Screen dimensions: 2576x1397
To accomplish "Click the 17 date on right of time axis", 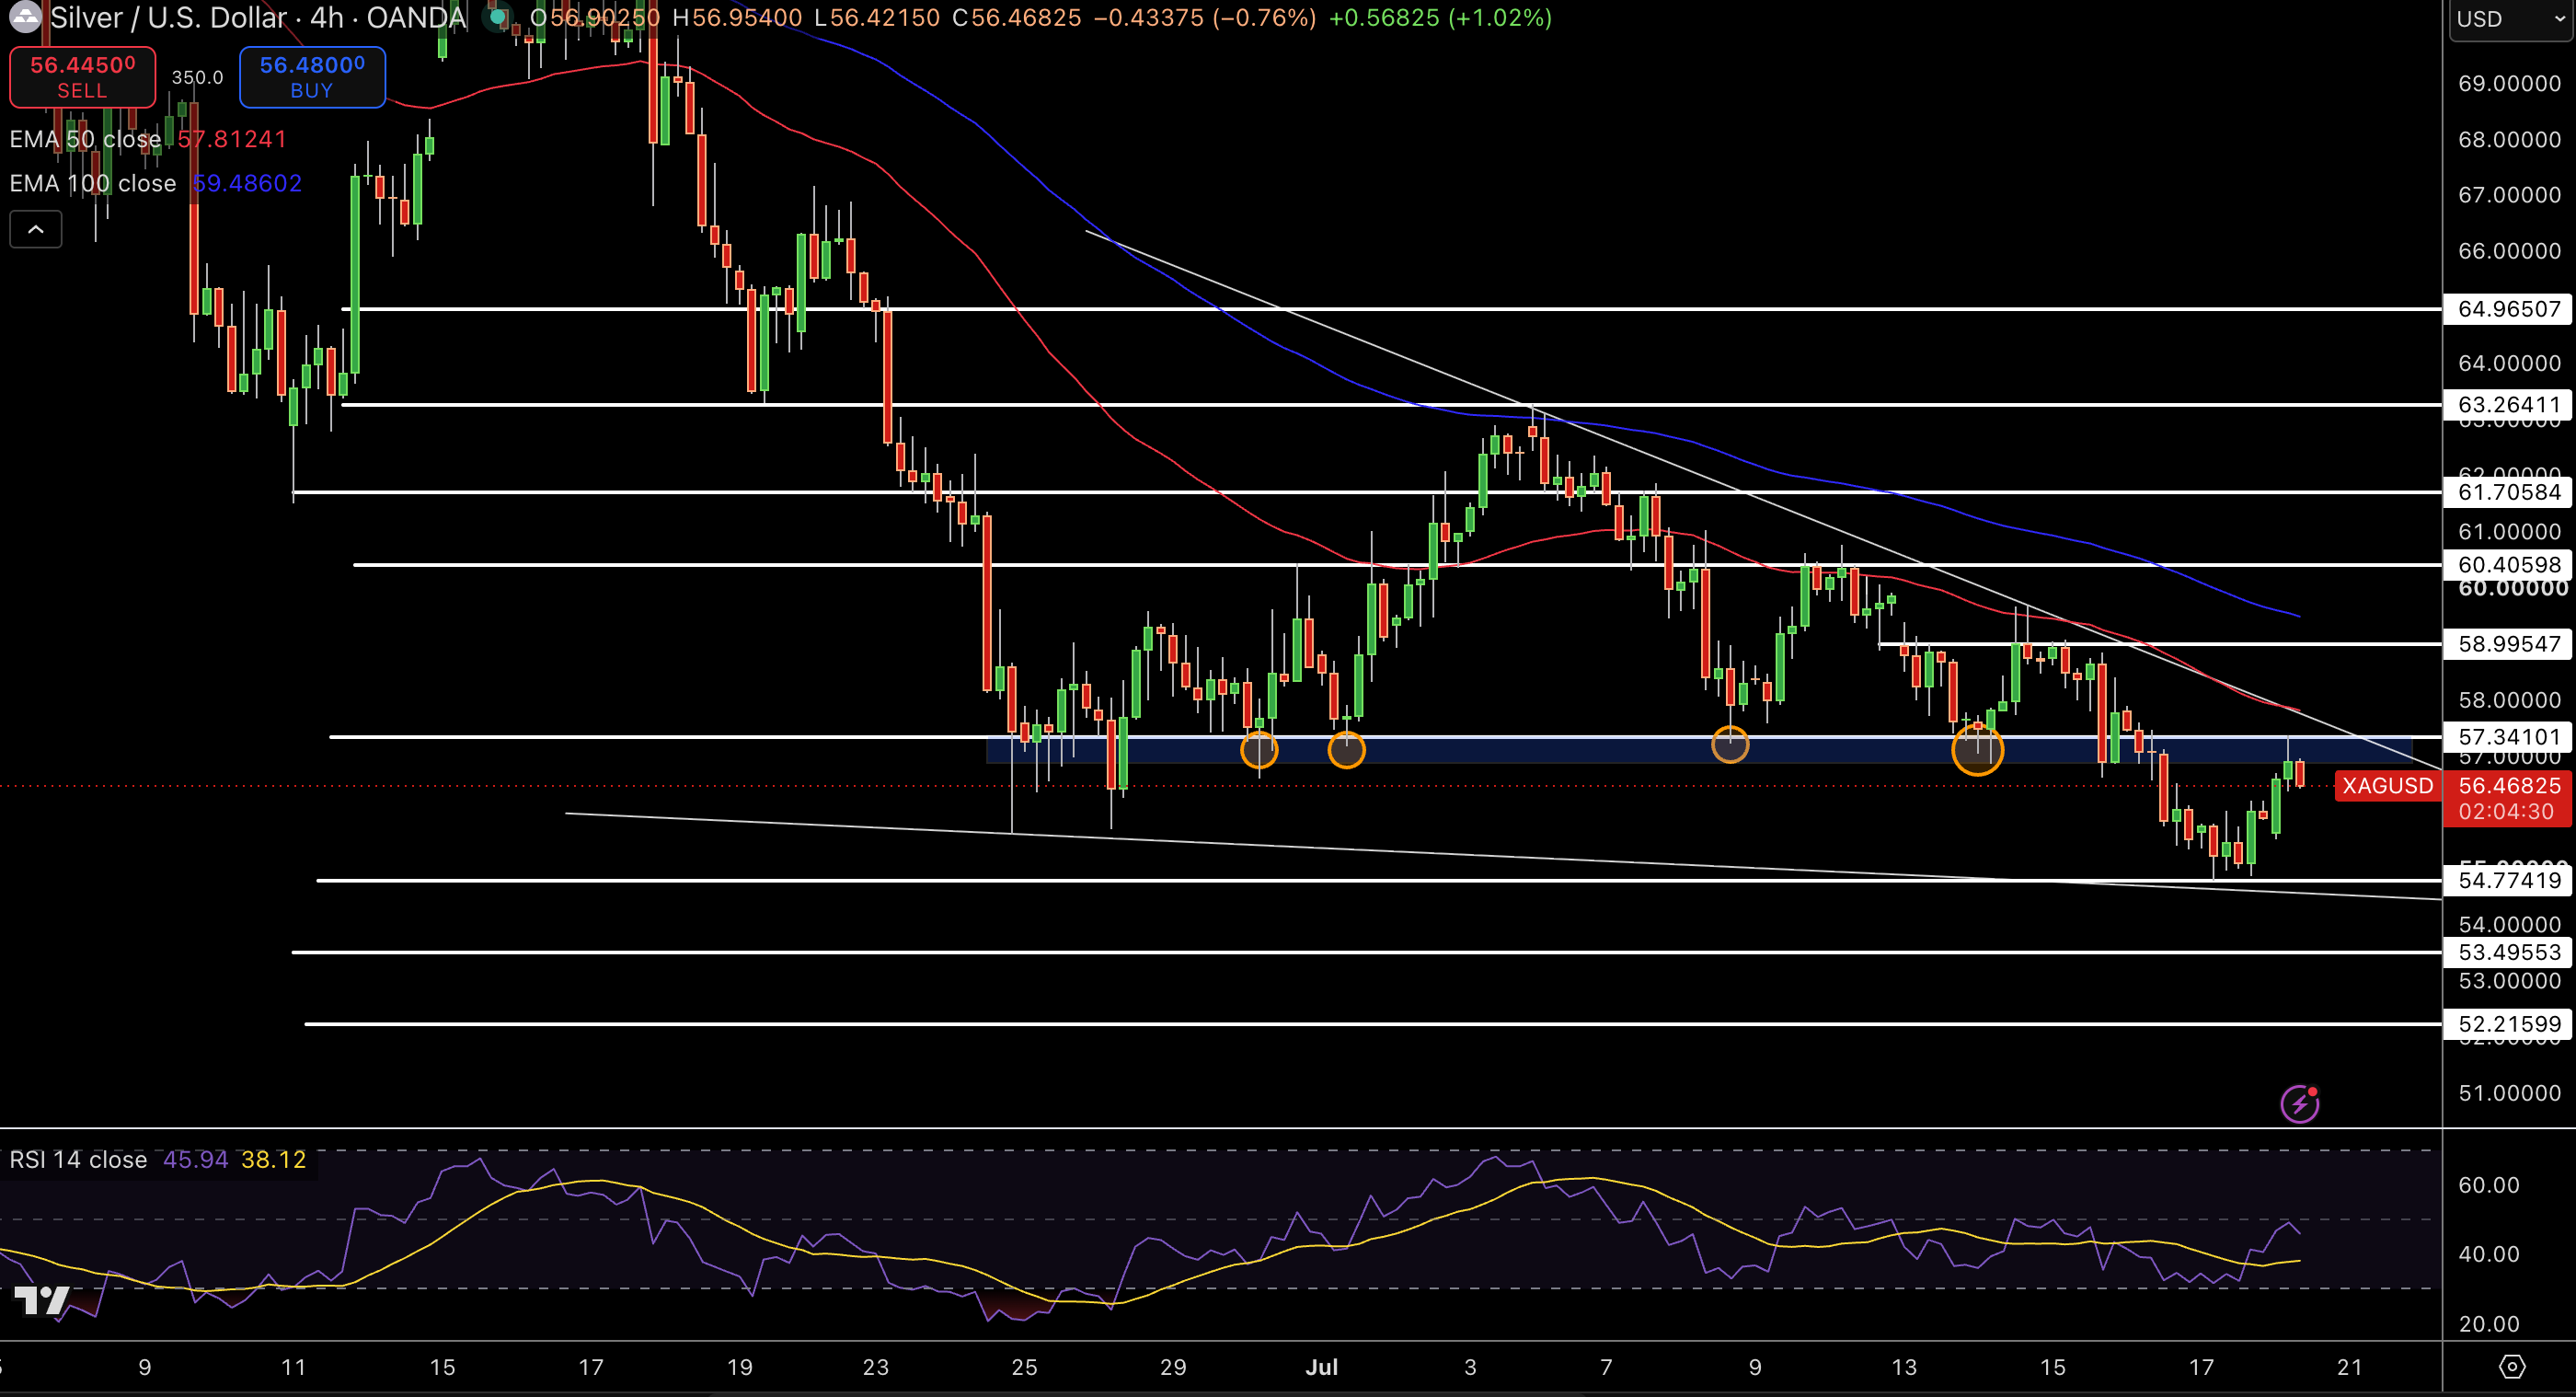I will pos(2201,1366).
